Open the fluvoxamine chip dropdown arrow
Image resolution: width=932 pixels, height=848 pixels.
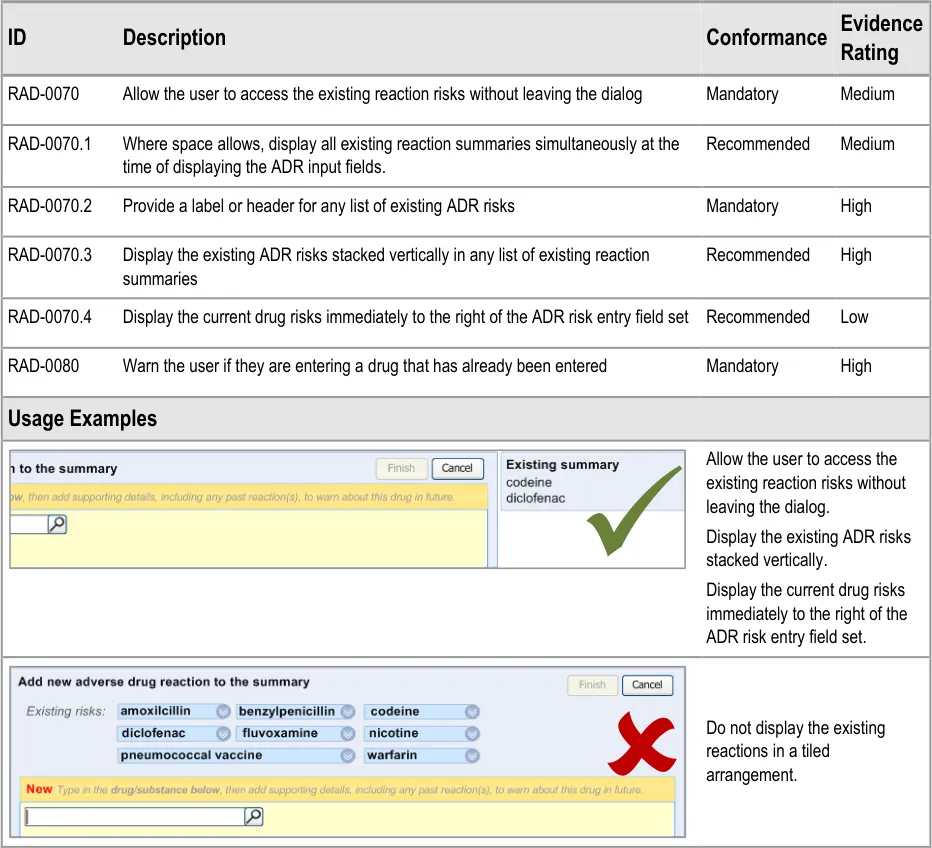point(347,734)
